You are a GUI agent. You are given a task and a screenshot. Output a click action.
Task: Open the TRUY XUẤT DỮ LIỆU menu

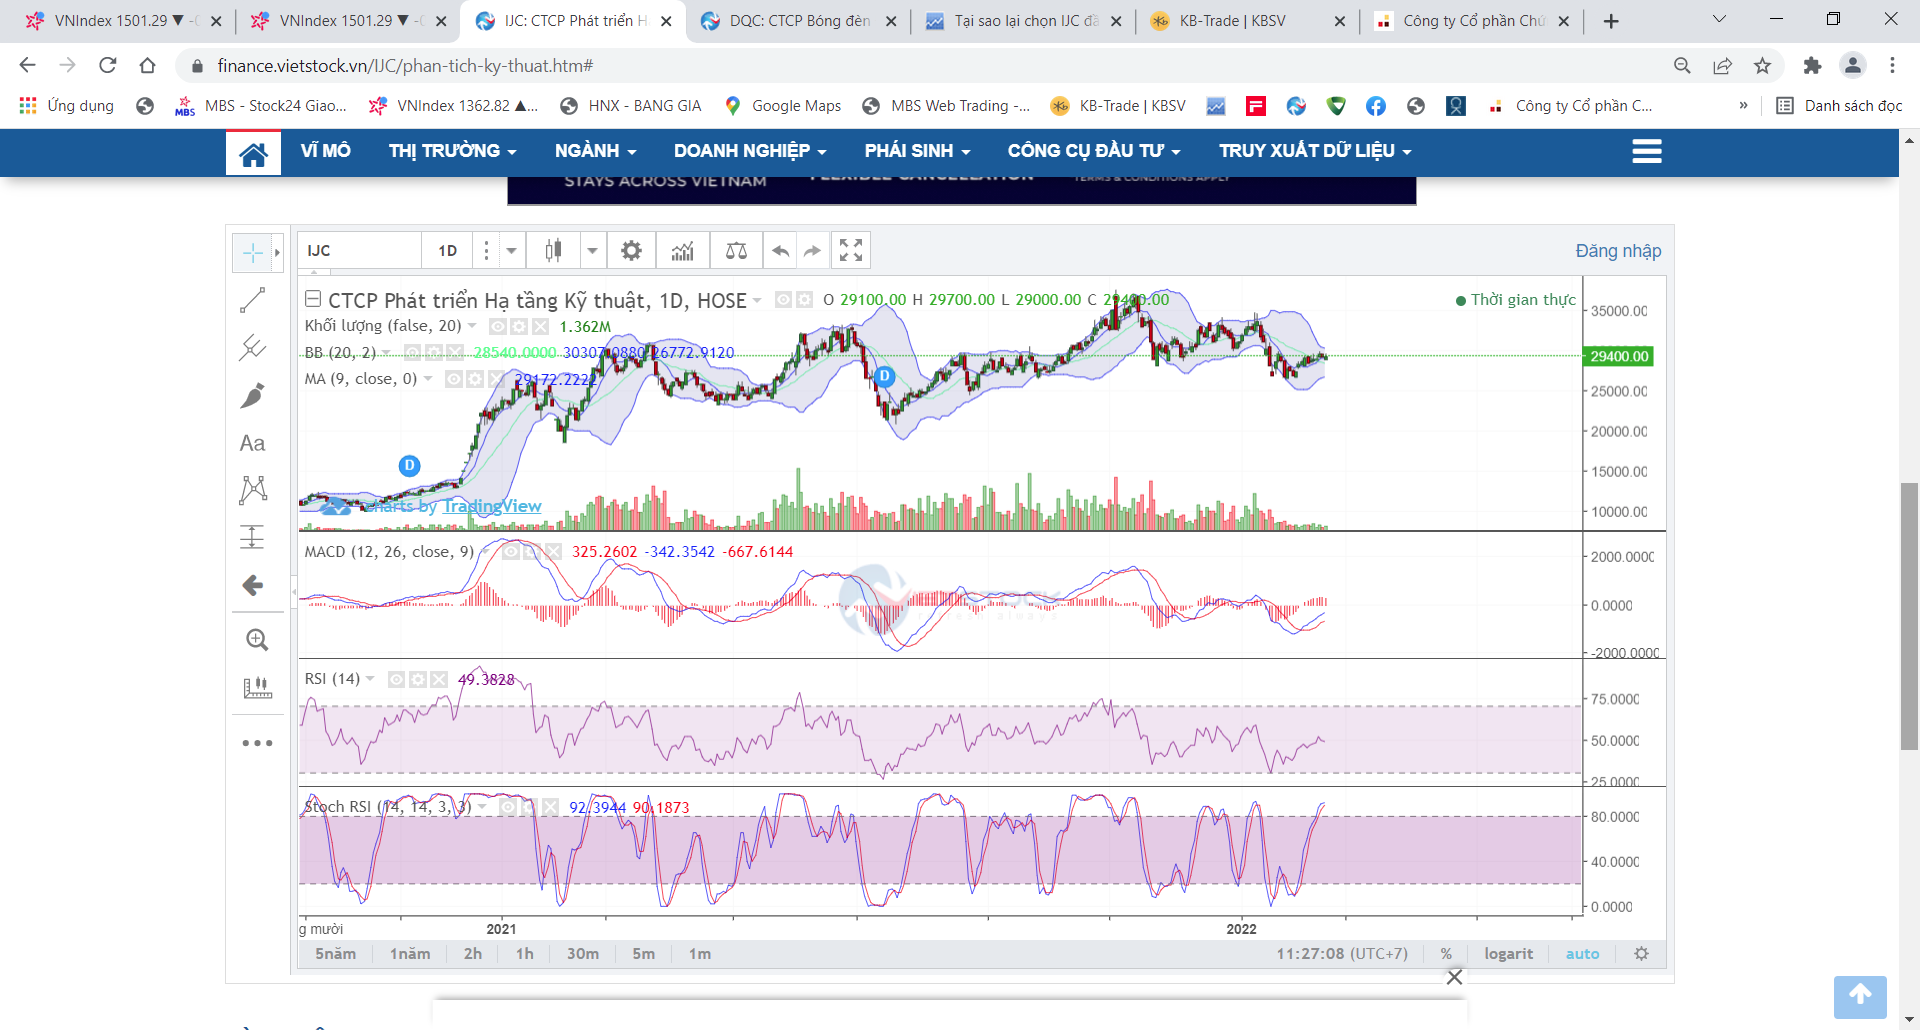click(1315, 151)
